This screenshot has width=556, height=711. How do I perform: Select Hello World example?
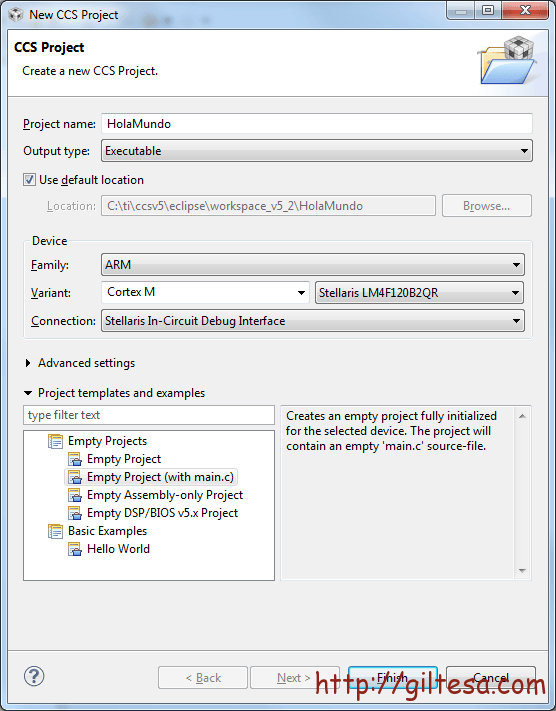[118, 549]
